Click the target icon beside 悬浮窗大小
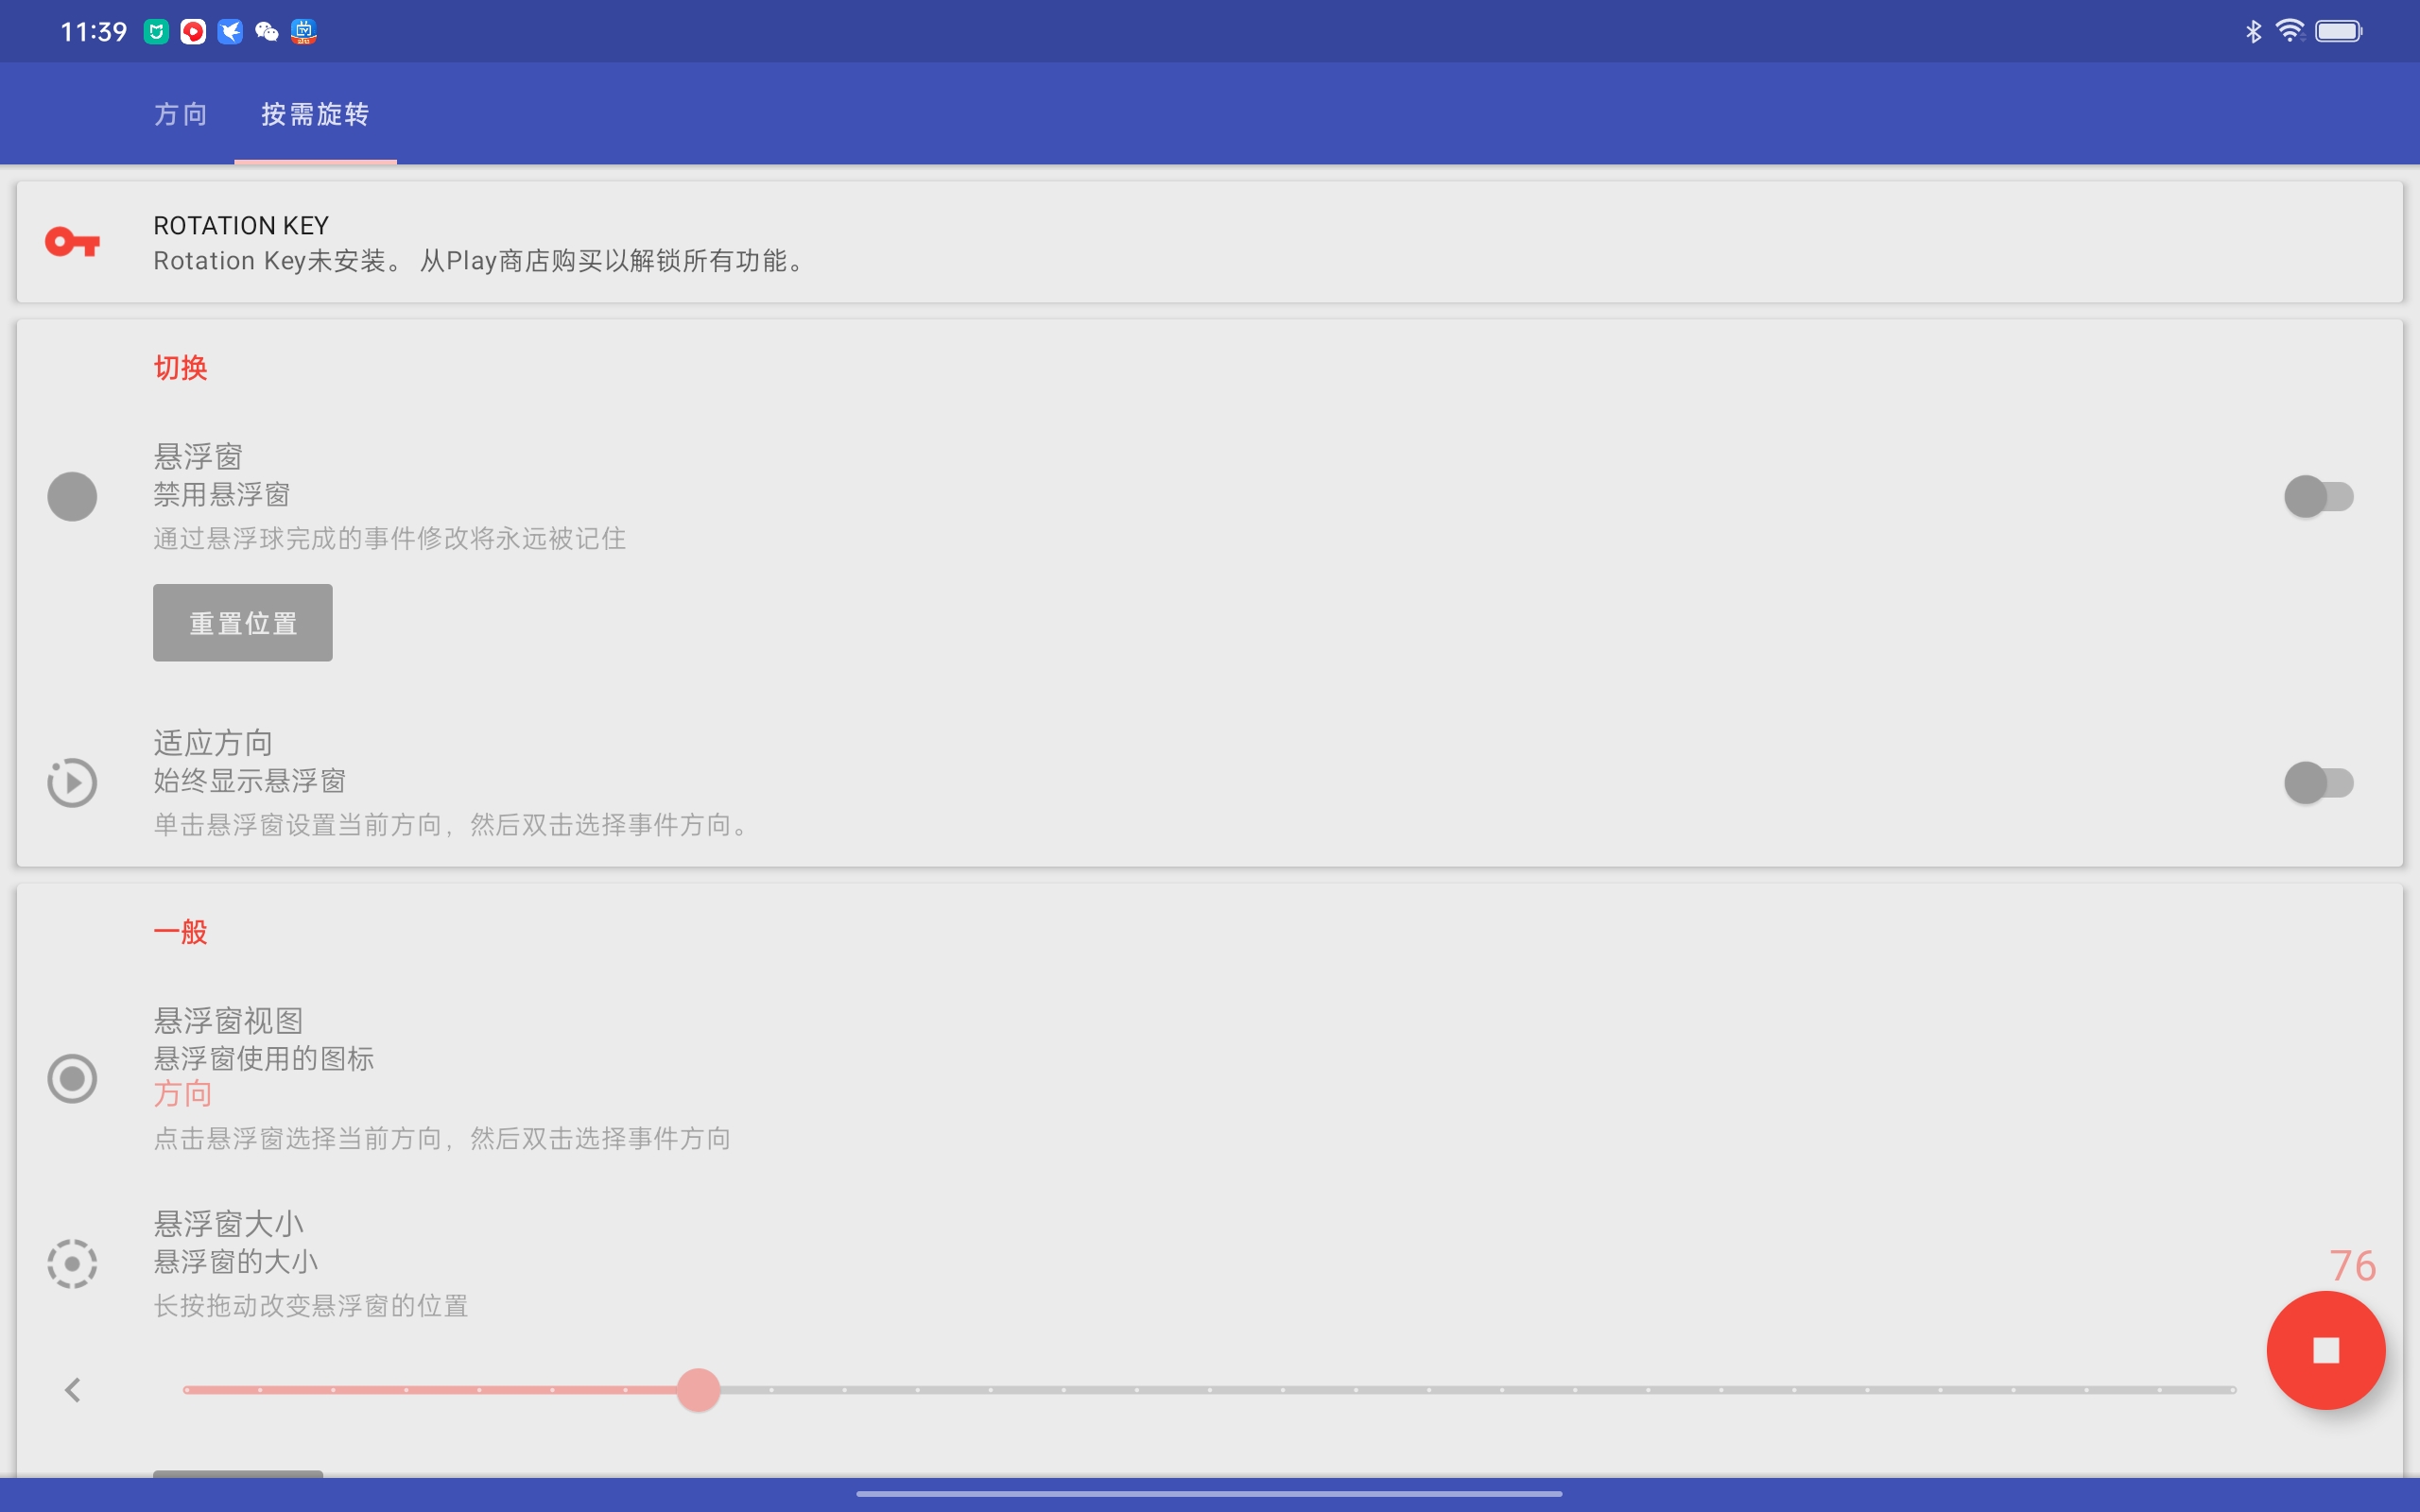The height and width of the screenshot is (1512, 2420). [x=71, y=1263]
